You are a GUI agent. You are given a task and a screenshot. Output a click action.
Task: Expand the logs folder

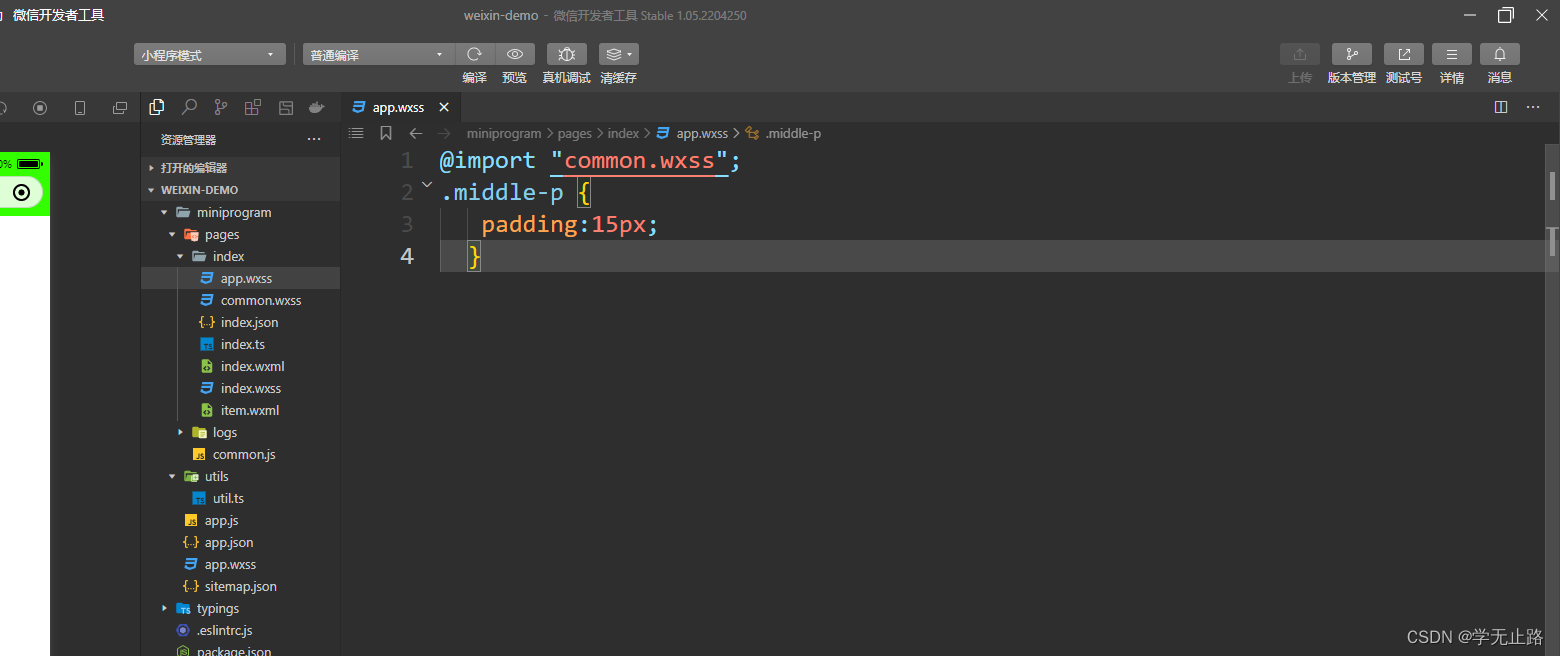180,432
